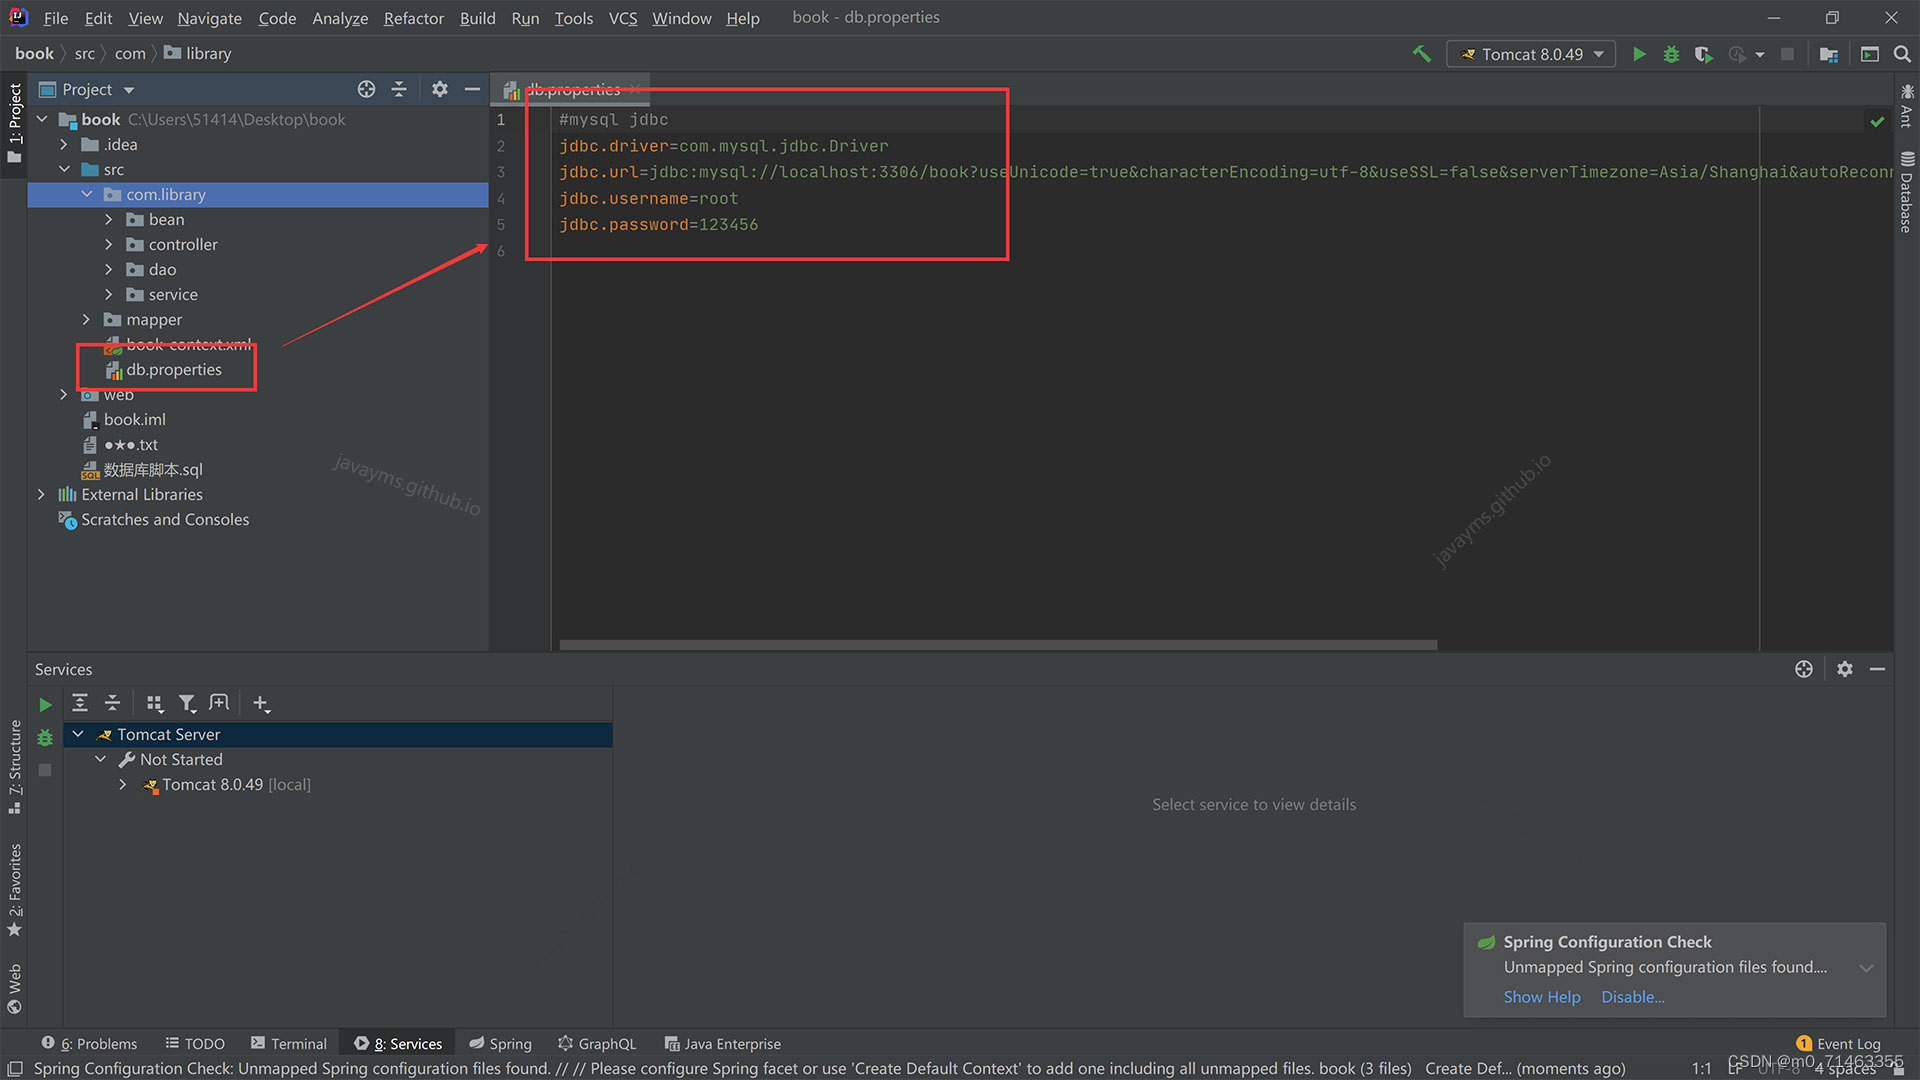Viewport: 1920px width, 1080px height.
Task: Click the Debug bug icon in the top toolbar
Action: [x=1671, y=54]
